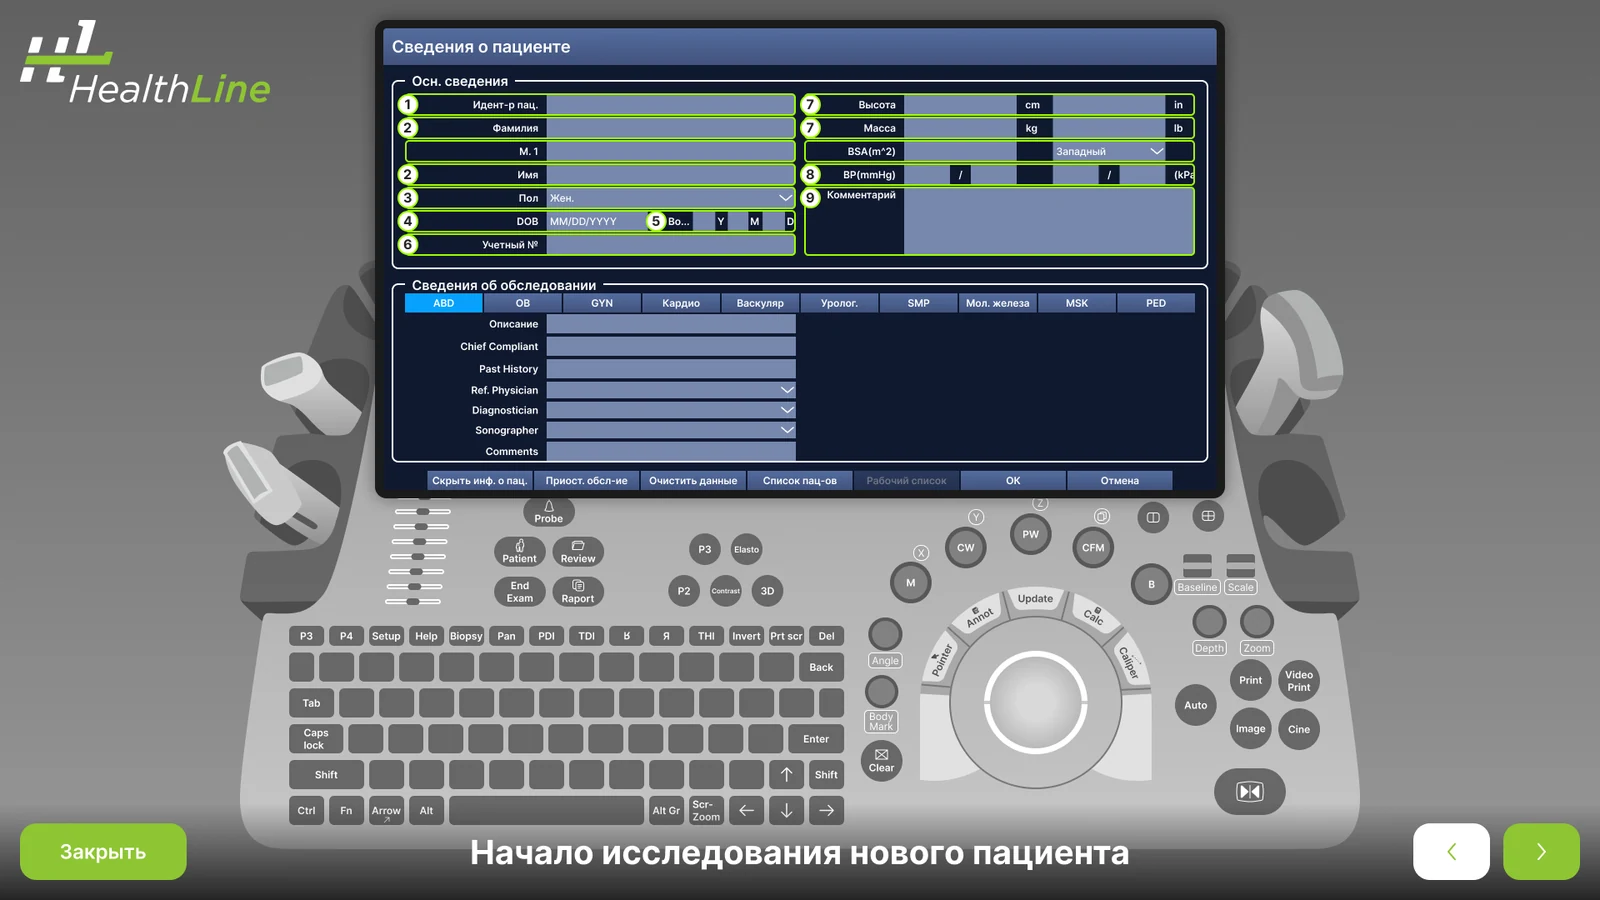Click the freeze button with mirrored triangles
The height and width of the screenshot is (900, 1600).
(1250, 792)
